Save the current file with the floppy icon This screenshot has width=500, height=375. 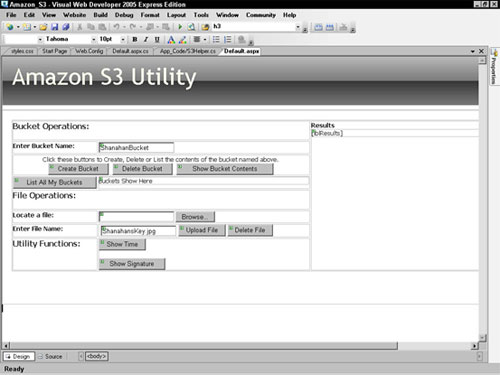[x=55, y=27]
